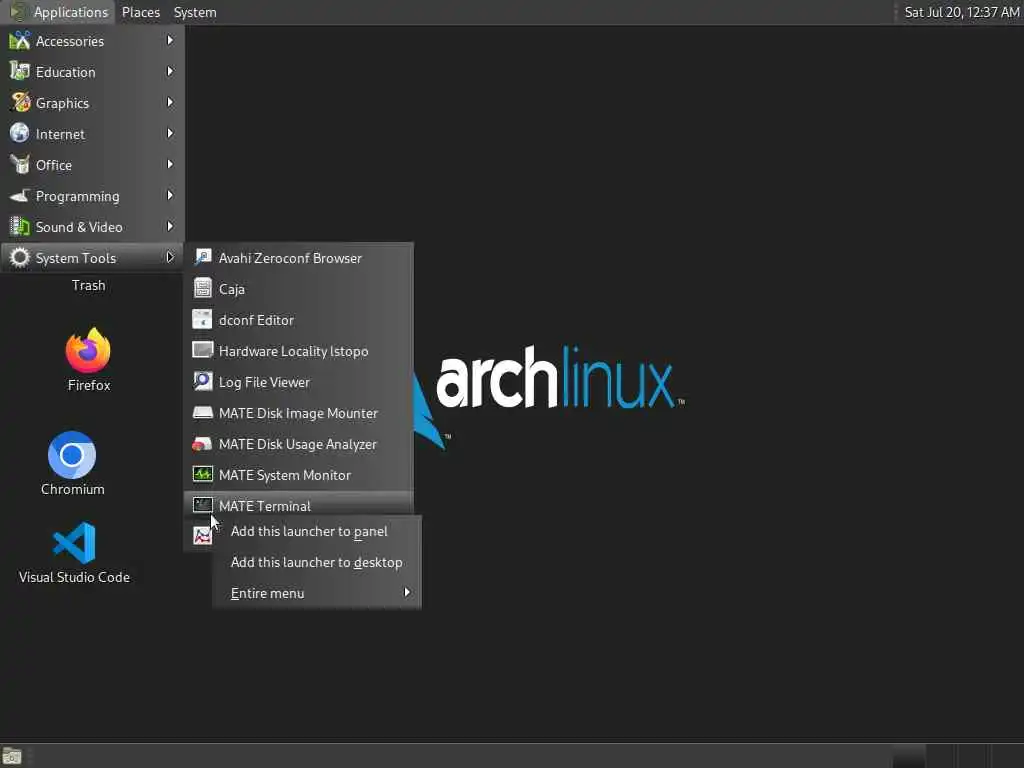Open the Places menu
Viewport: 1024px width, 768px height.
[x=140, y=12]
